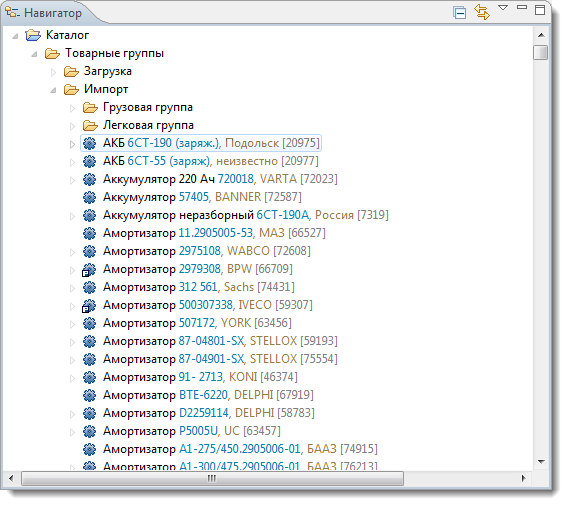The image size is (567, 505).
Task: Click gear icon of АКБ 6СТ-55
Action: [x=89, y=161]
